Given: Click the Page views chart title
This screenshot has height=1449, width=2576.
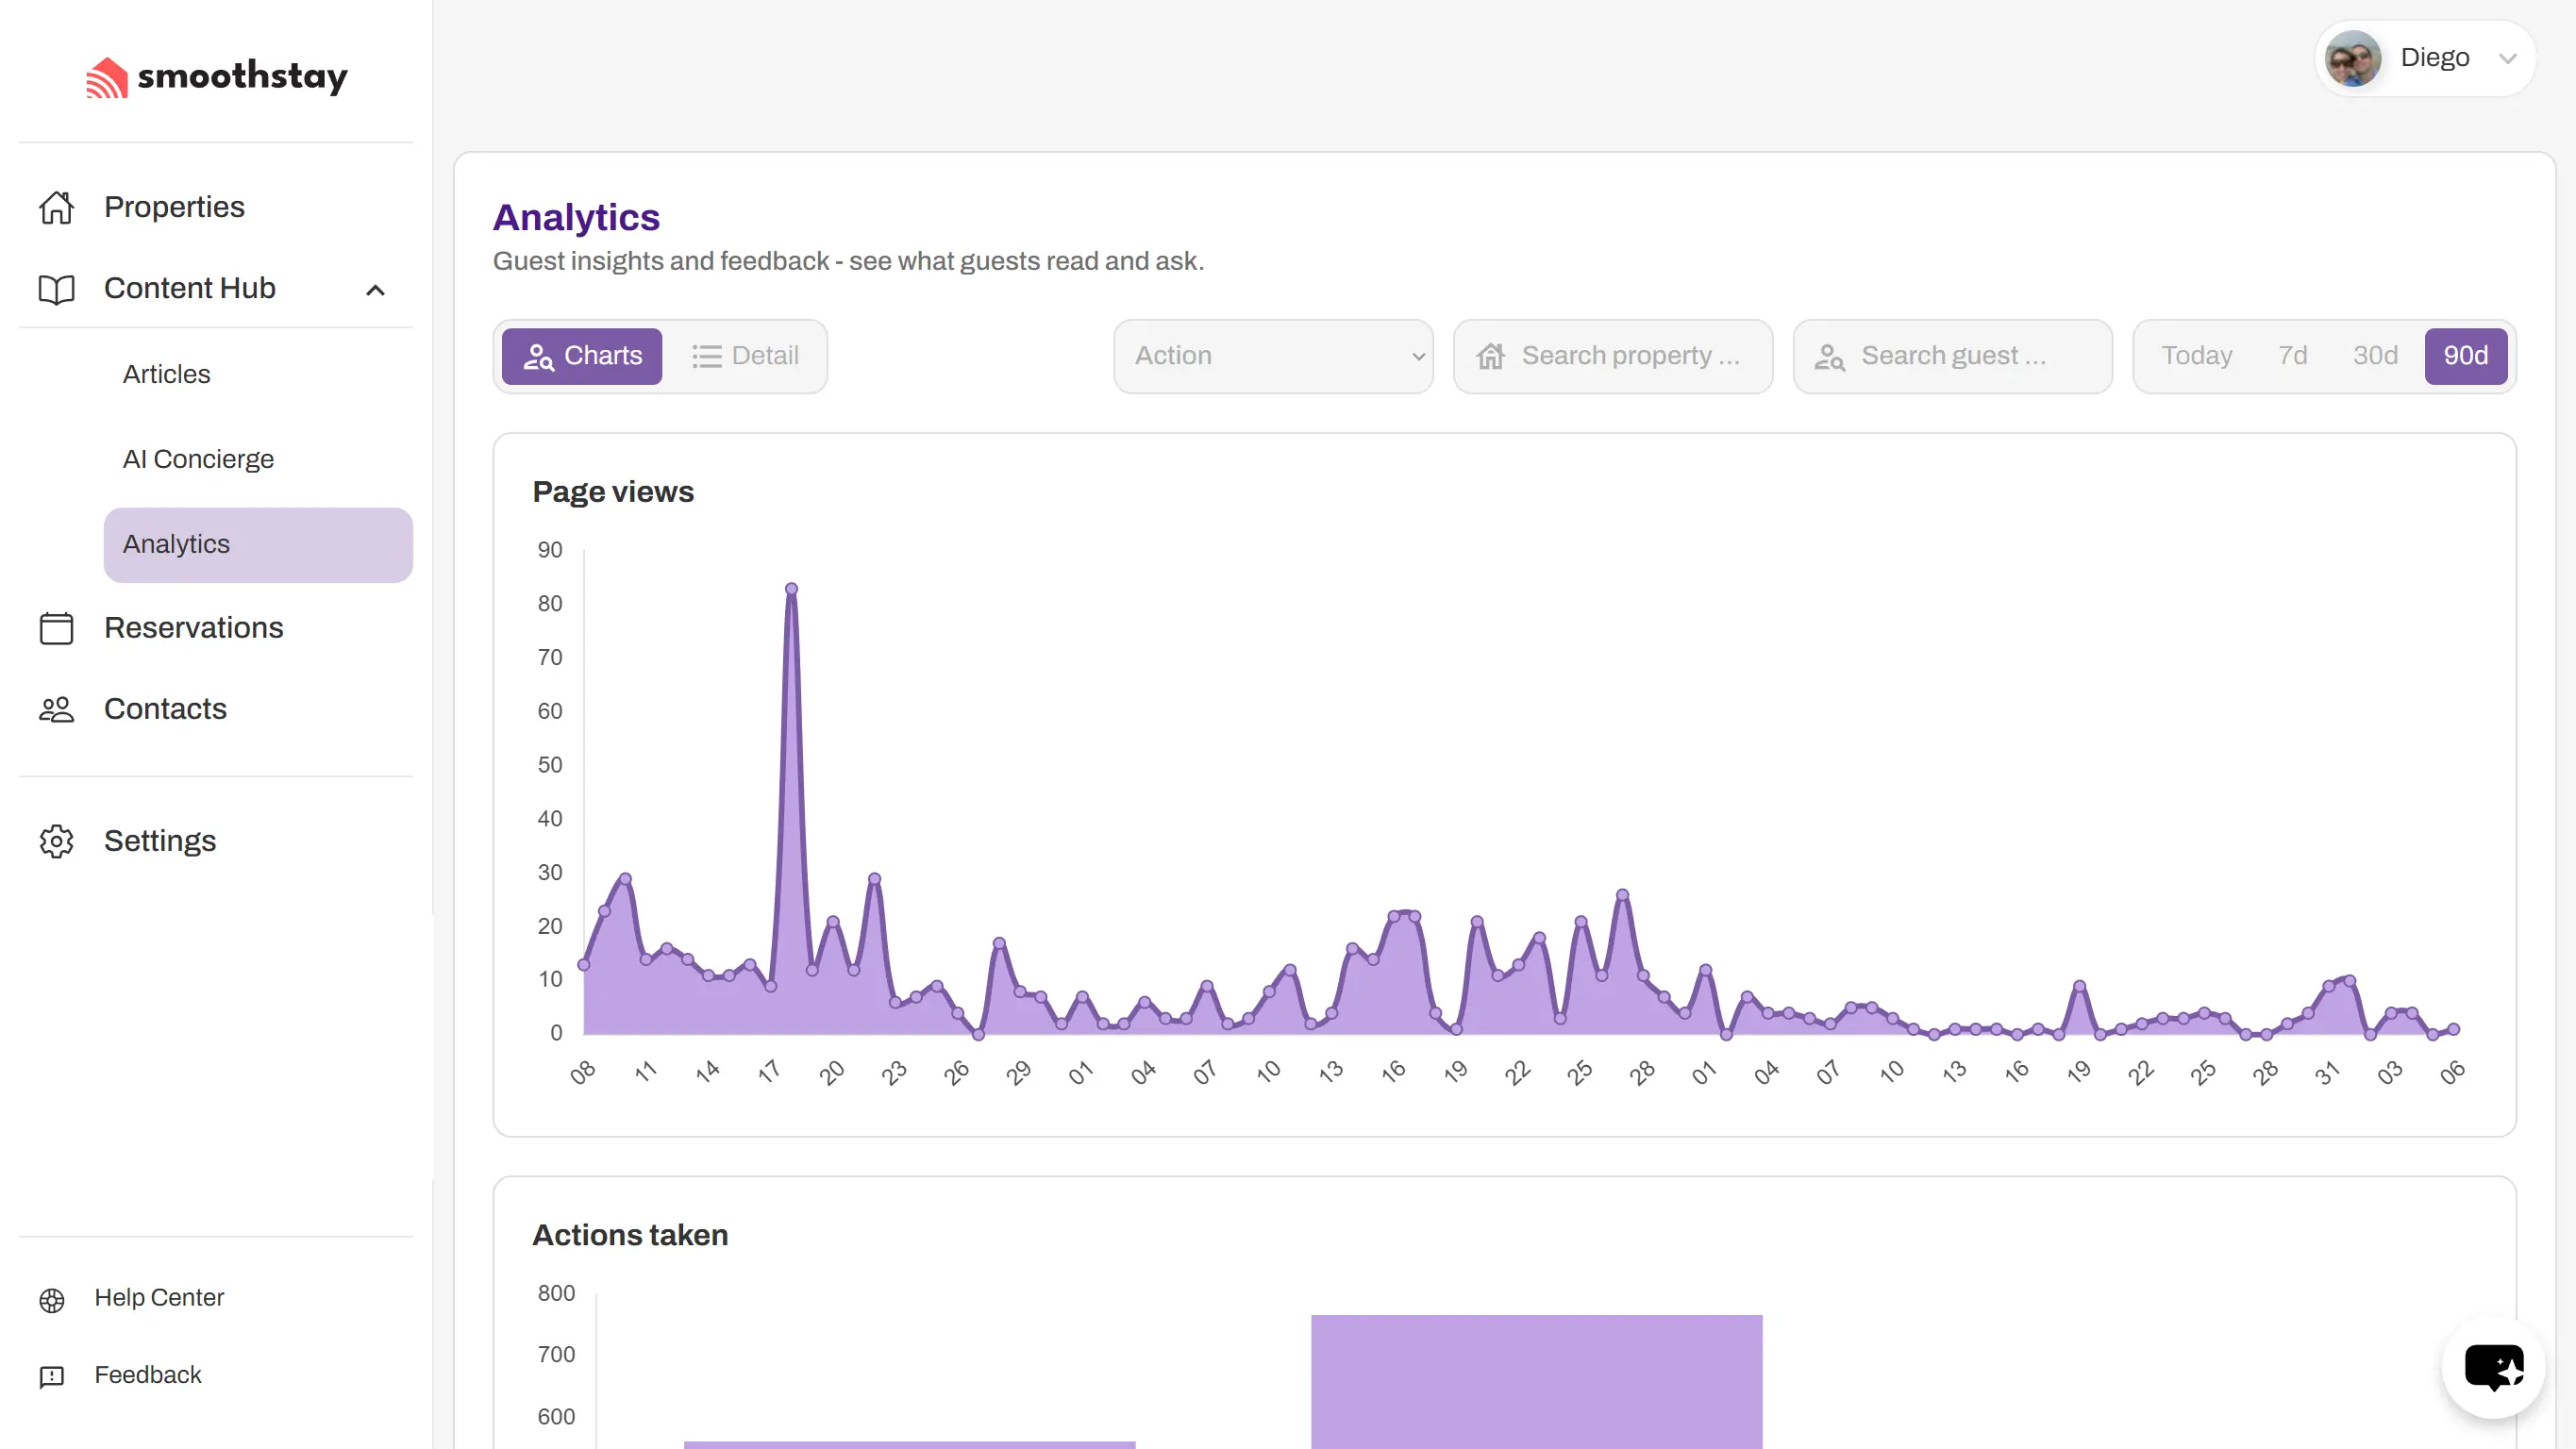Looking at the screenshot, I should (x=613, y=492).
